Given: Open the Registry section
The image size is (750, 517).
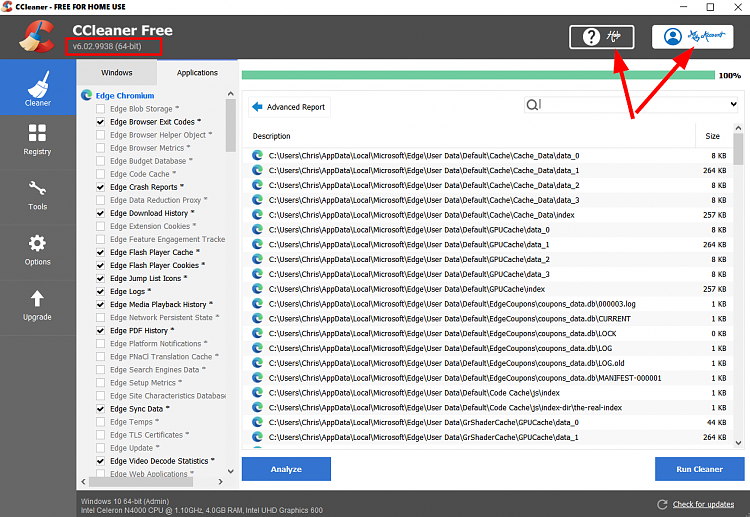Looking at the screenshot, I should (x=38, y=140).
